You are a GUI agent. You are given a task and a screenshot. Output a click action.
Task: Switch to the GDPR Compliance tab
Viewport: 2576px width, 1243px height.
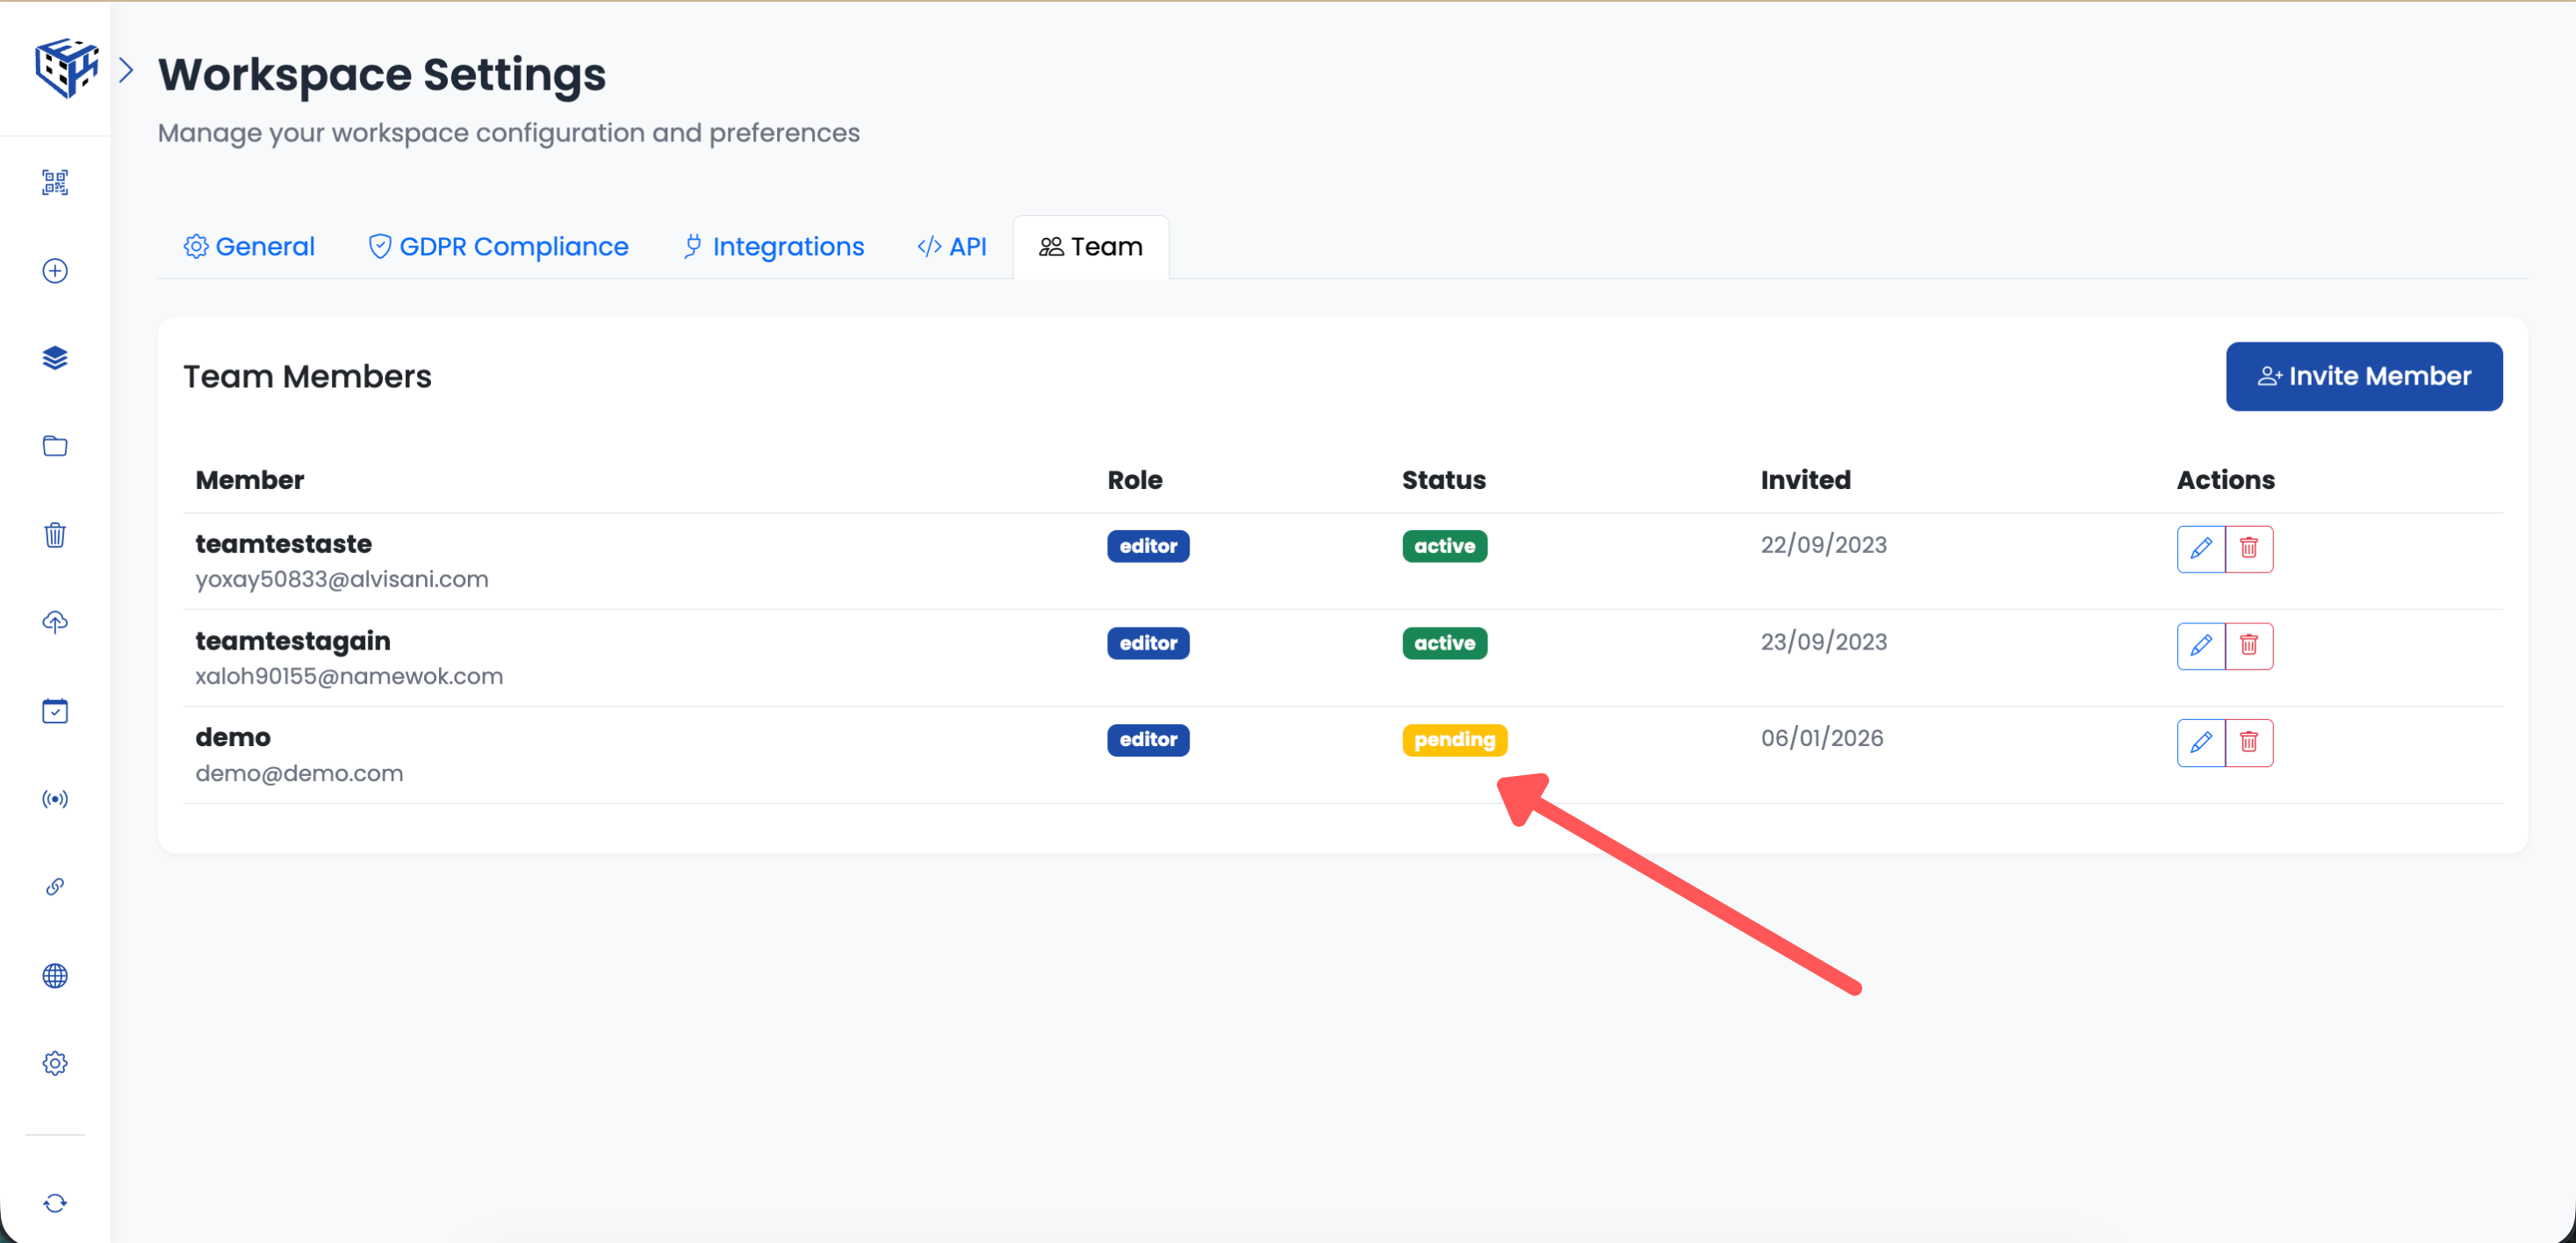click(x=497, y=246)
